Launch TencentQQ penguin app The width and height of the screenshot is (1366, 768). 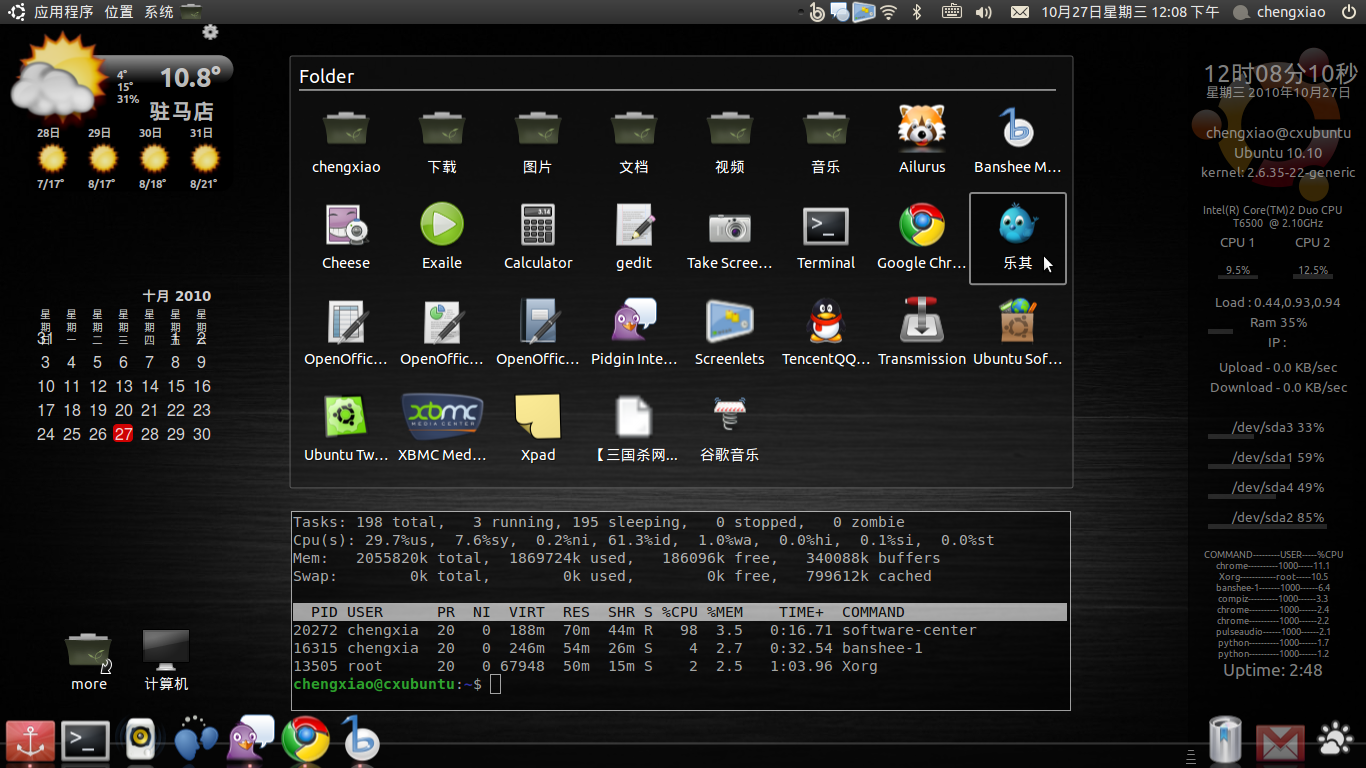[826, 334]
